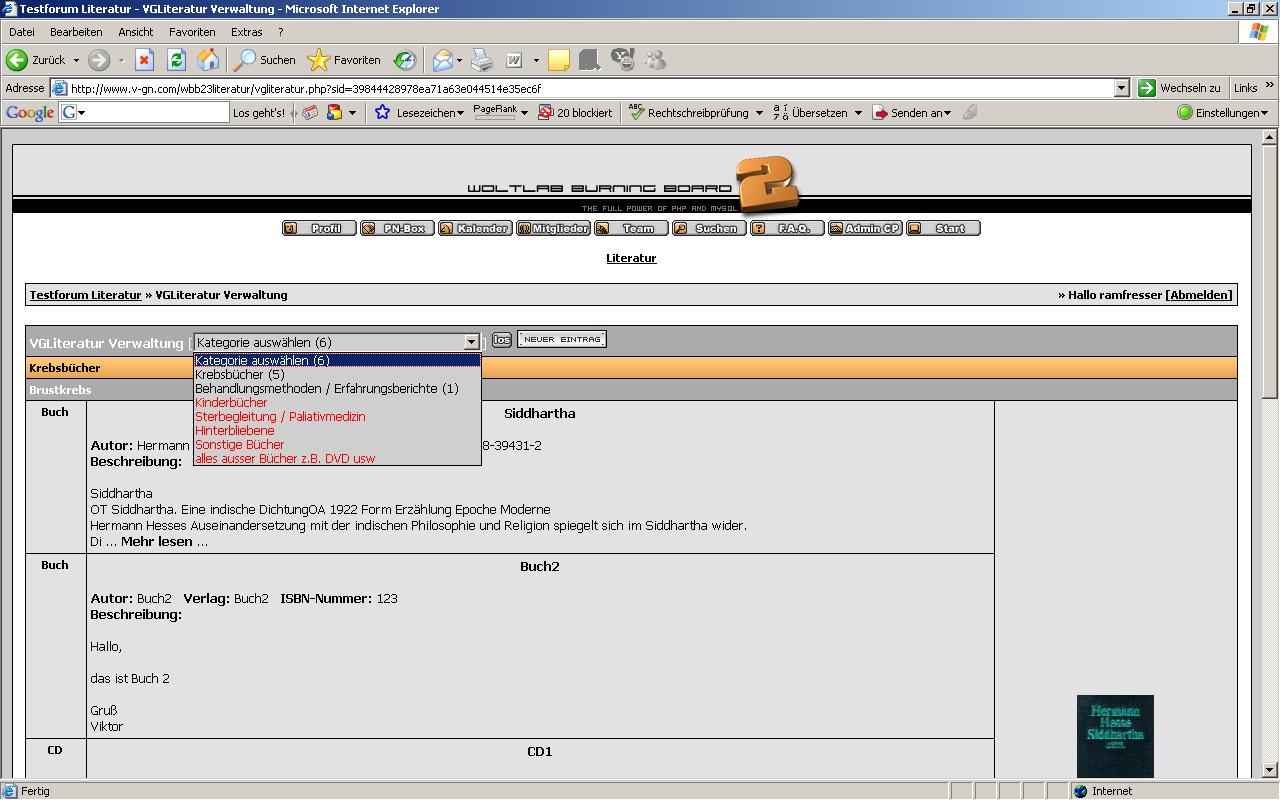1280x800 pixels.
Task: Click the History icon in toolbar
Action: [x=404, y=60]
